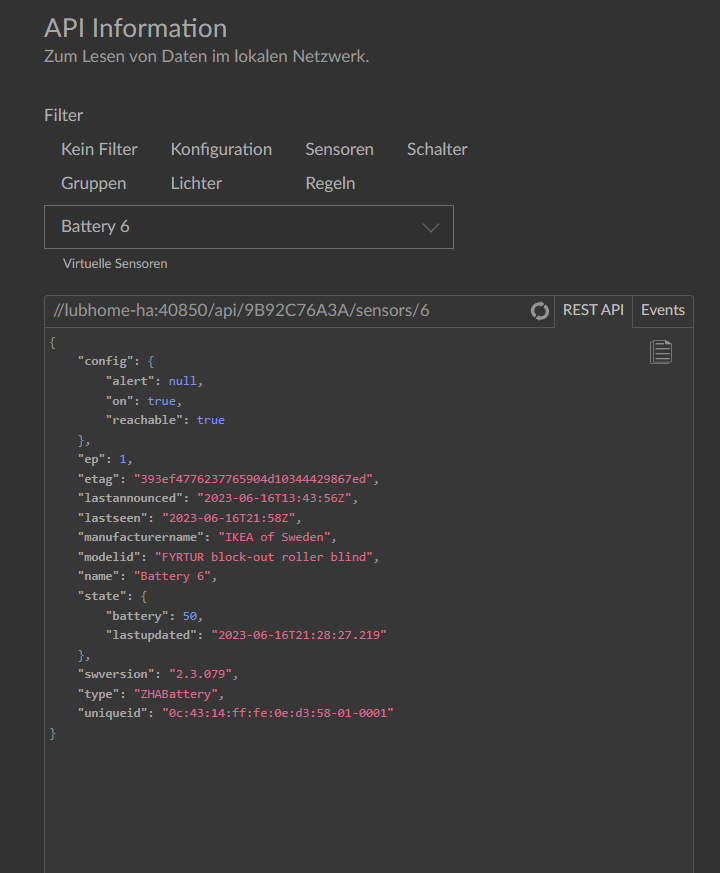This screenshot has height=873, width=720.
Task: Click the lastseen timestamp value
Action: coord(228,518)
